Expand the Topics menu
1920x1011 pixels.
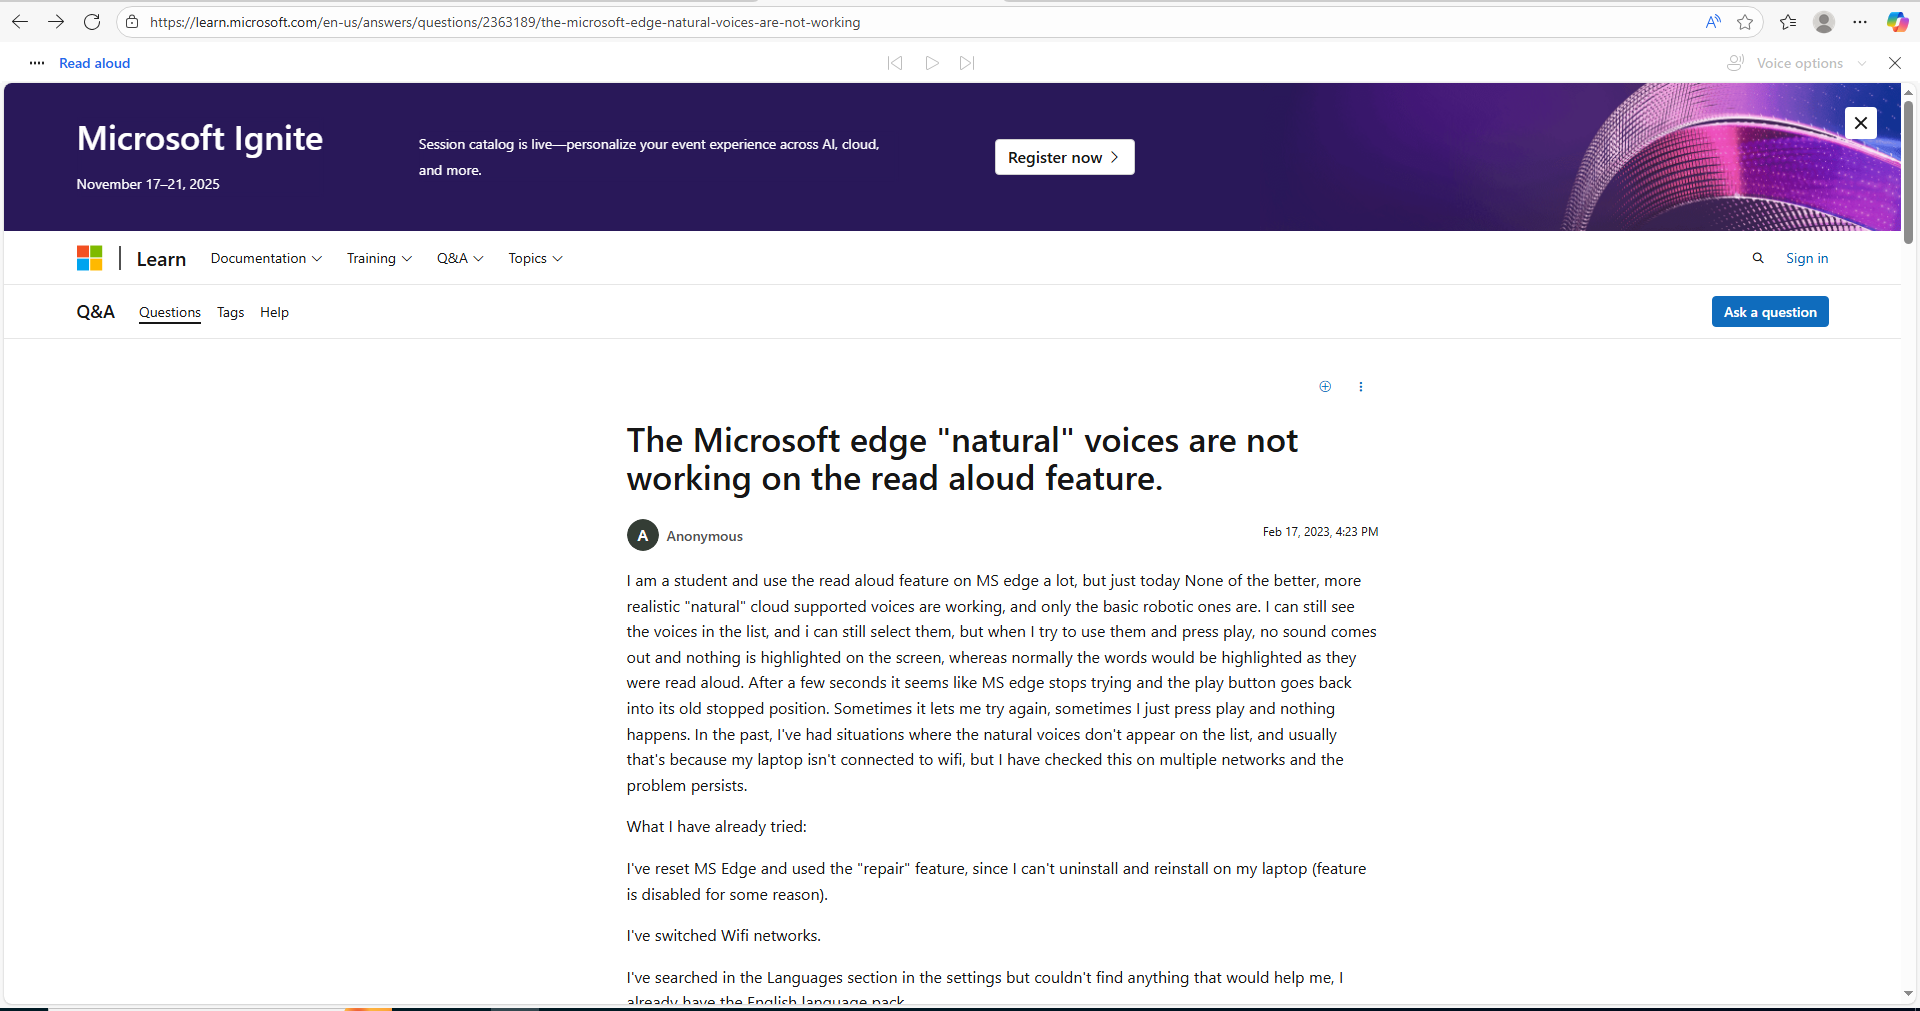tap(535, 258)
